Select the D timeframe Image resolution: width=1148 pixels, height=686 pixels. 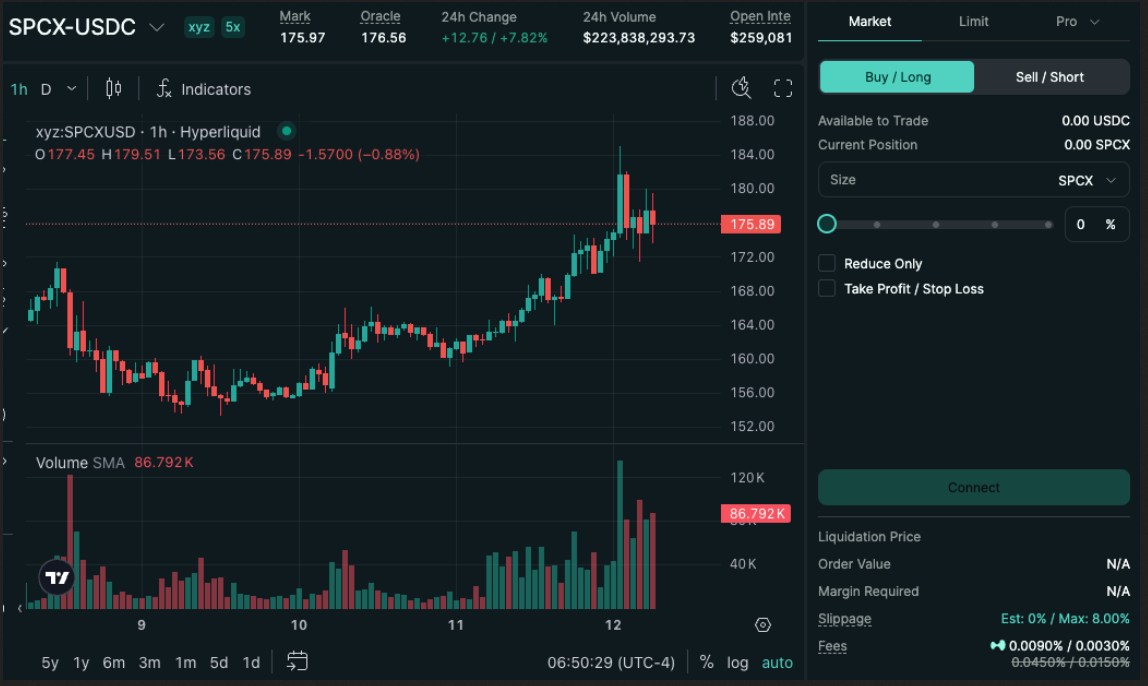(x=46, y=89)
